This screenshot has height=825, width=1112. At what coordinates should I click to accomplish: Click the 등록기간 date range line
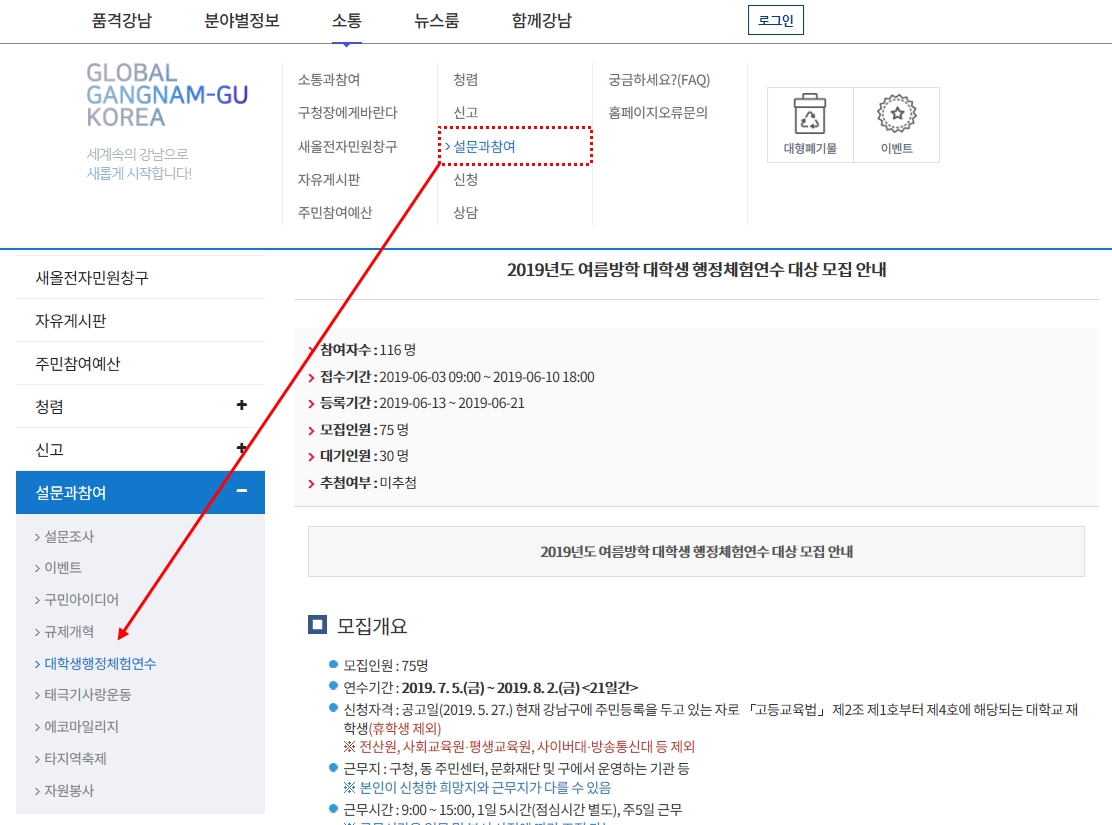pyautogui.click(x=422, y=403)
